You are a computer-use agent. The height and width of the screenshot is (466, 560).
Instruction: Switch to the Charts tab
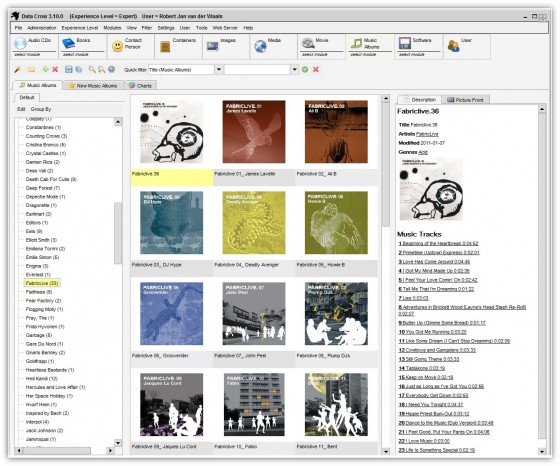click(140, 86)
